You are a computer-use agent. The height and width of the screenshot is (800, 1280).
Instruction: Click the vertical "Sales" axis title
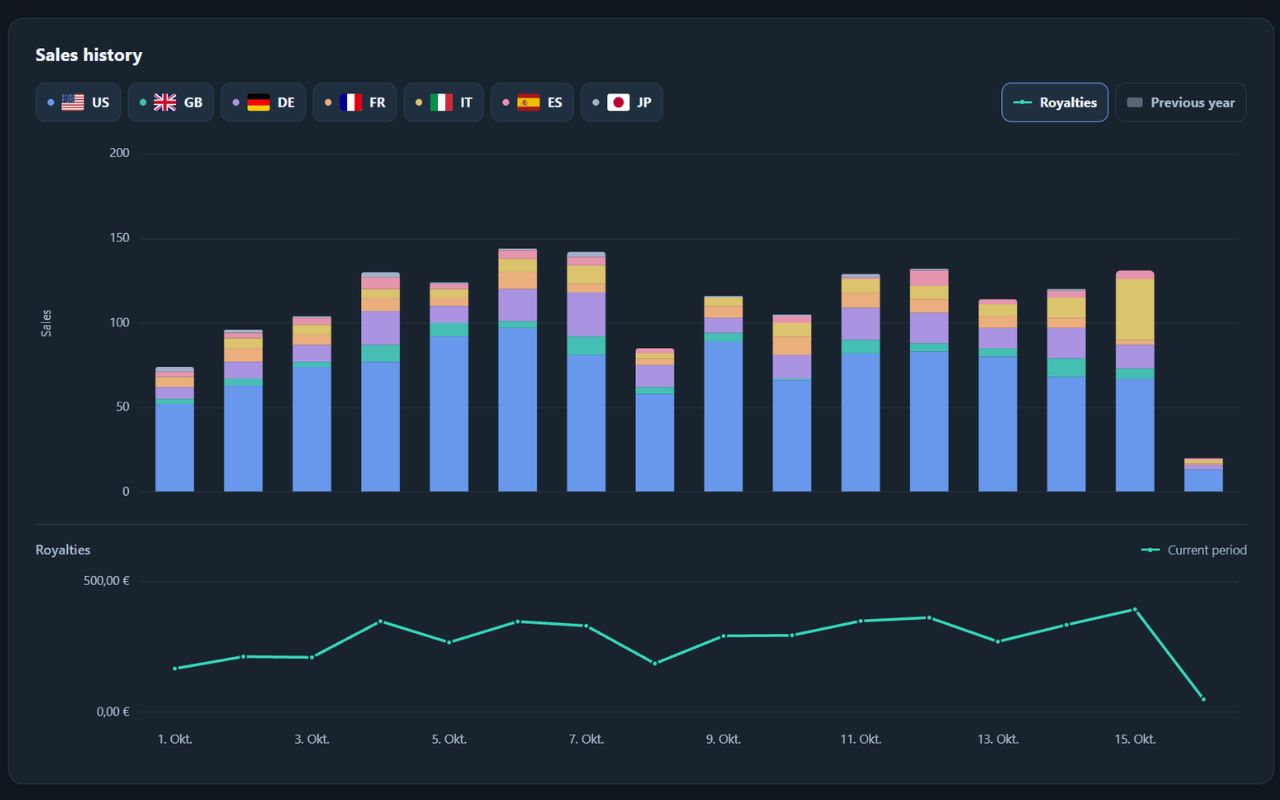tap(46, 322)
